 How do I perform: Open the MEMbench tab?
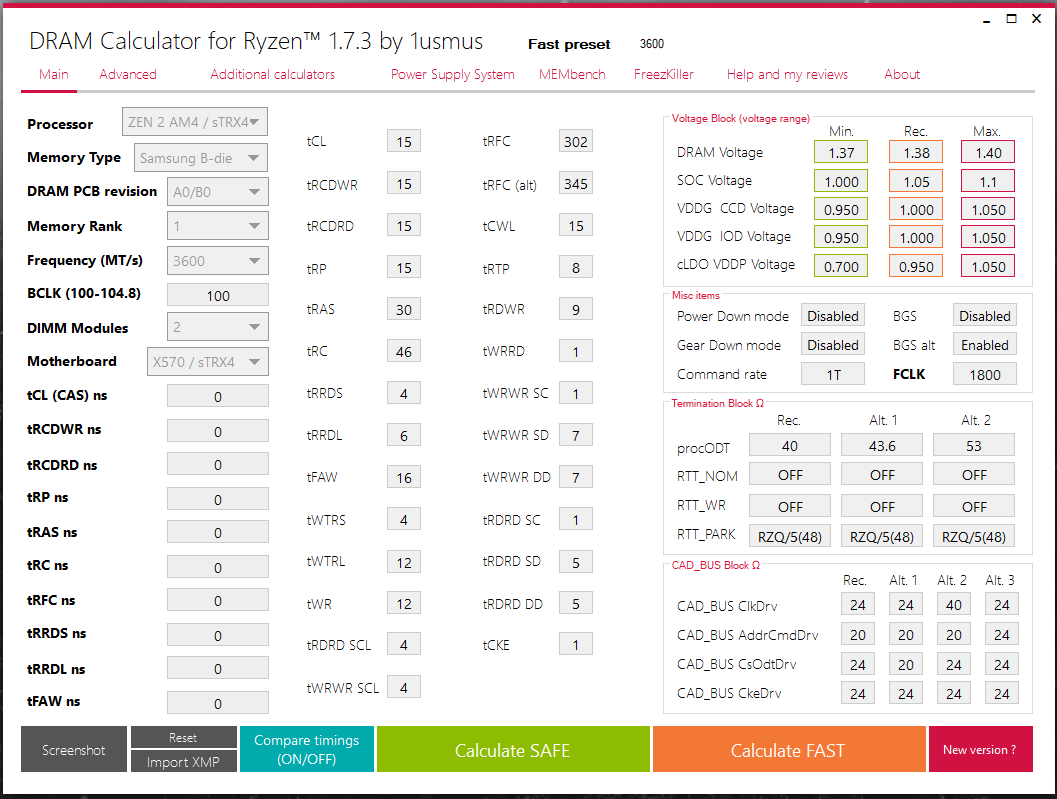click(x=572, y=74)
